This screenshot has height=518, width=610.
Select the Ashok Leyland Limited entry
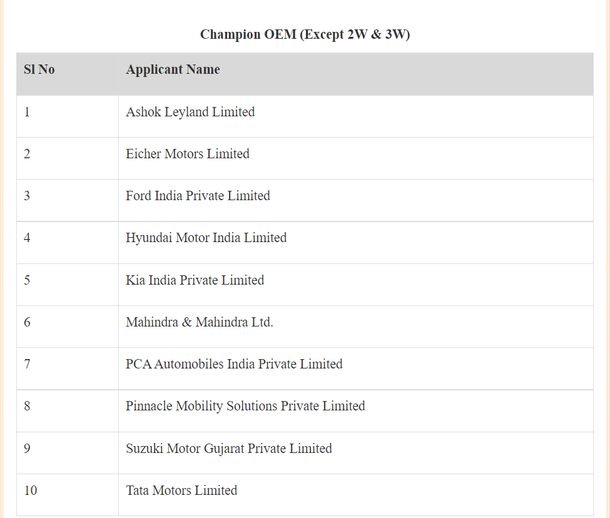click(190, 112)
